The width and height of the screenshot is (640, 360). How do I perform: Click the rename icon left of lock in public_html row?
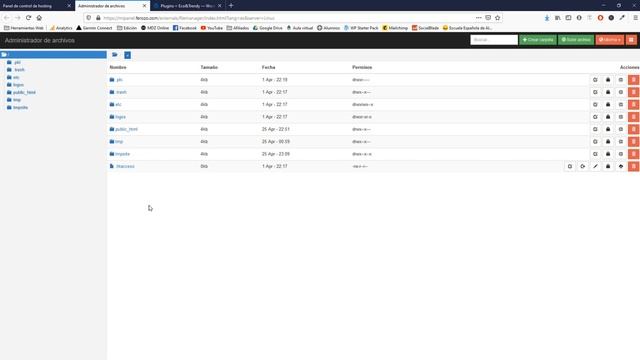pyautogui.click(x=595, y=129)
